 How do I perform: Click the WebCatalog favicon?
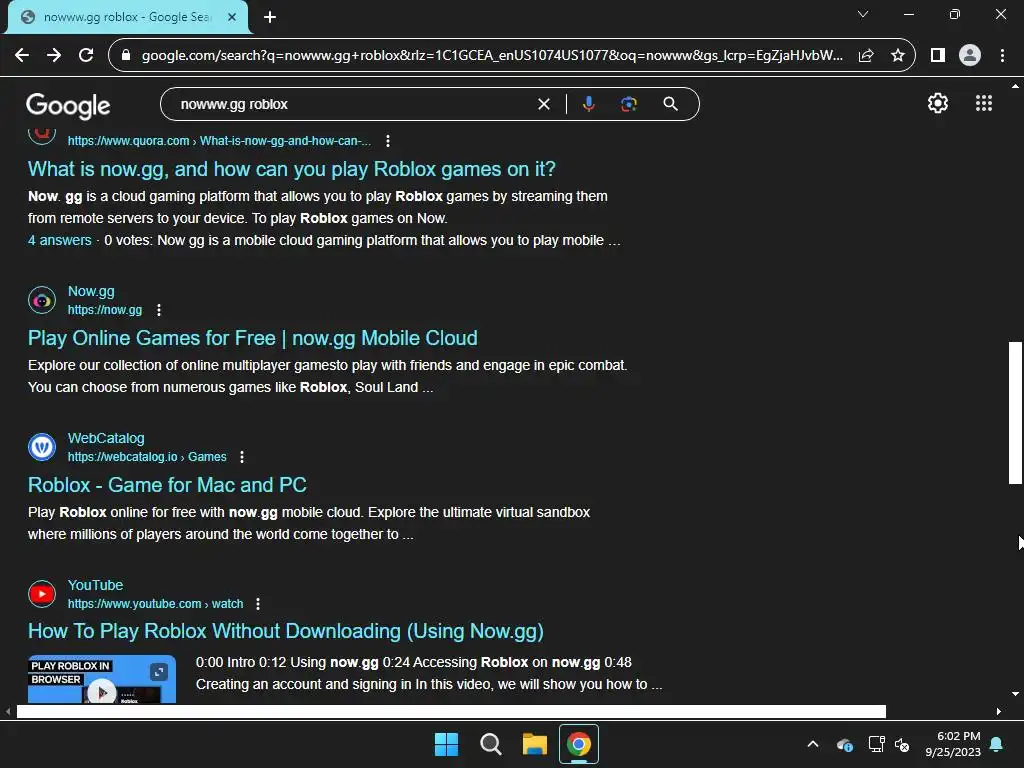[42, 447]
